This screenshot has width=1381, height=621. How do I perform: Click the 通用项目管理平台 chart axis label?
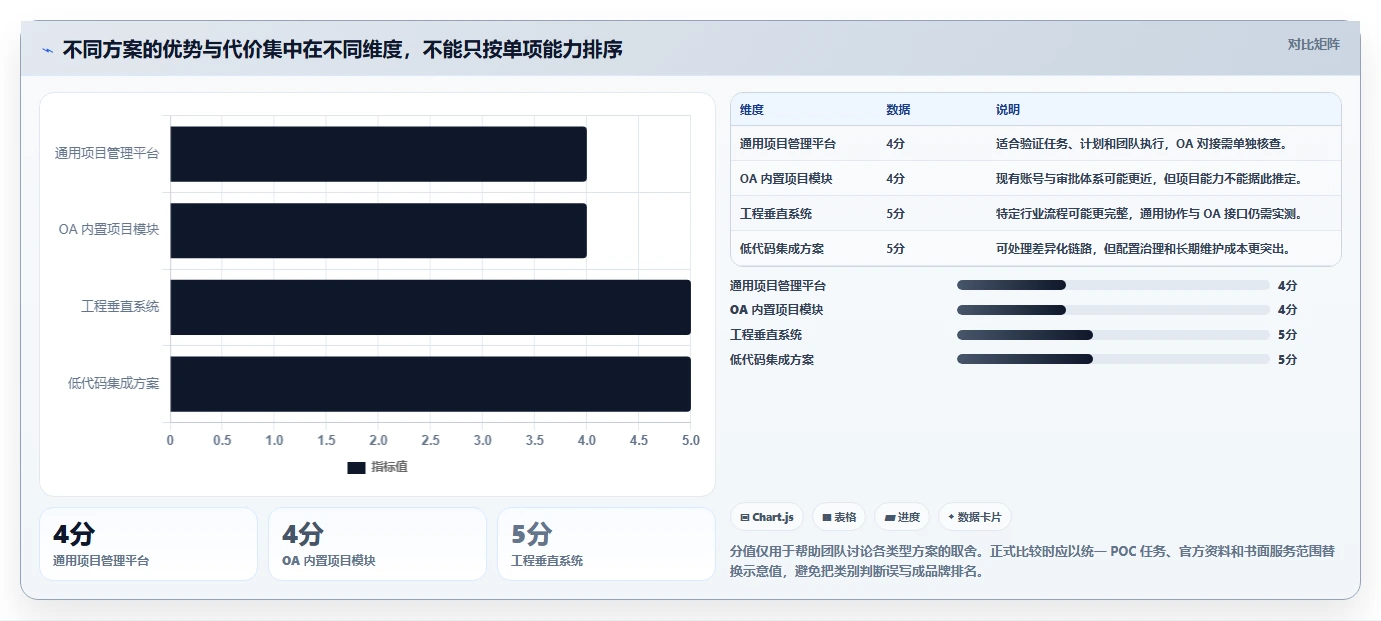[107, 154]
